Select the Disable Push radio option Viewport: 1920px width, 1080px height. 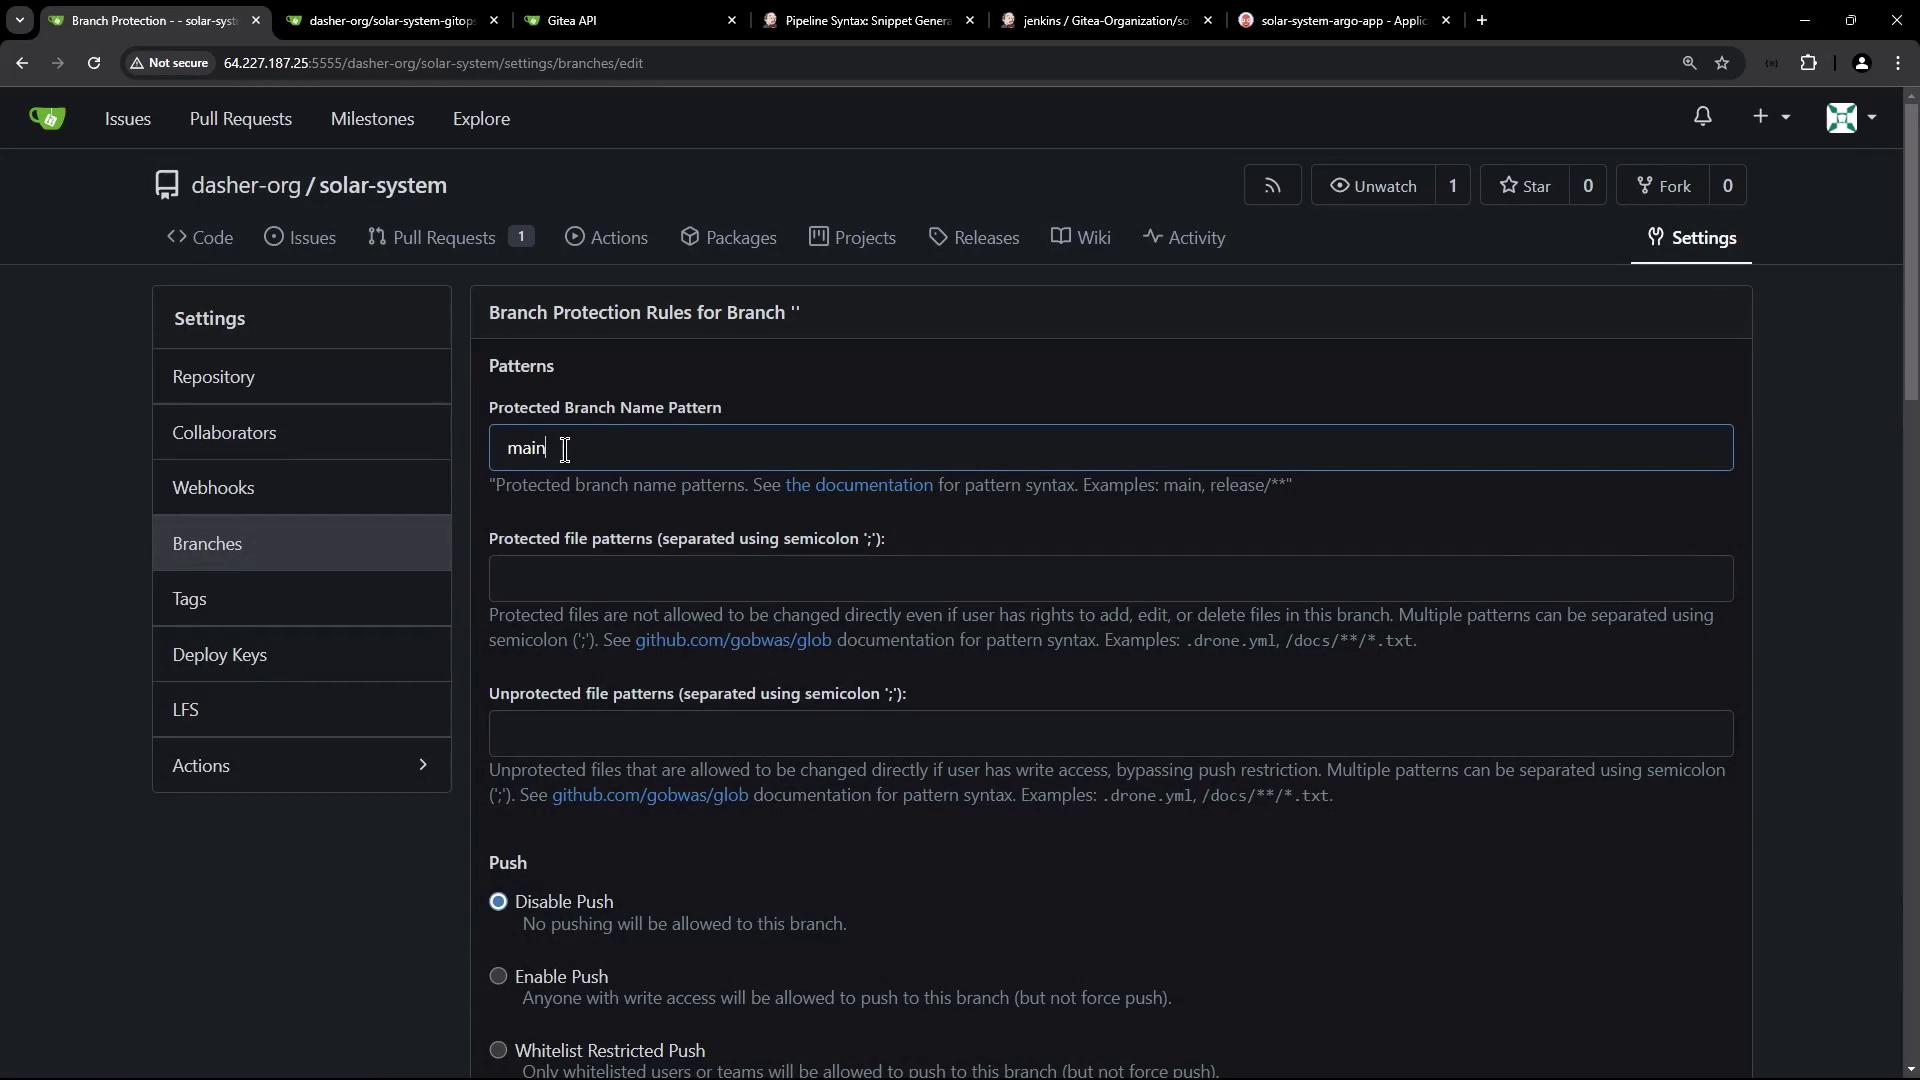498,902
